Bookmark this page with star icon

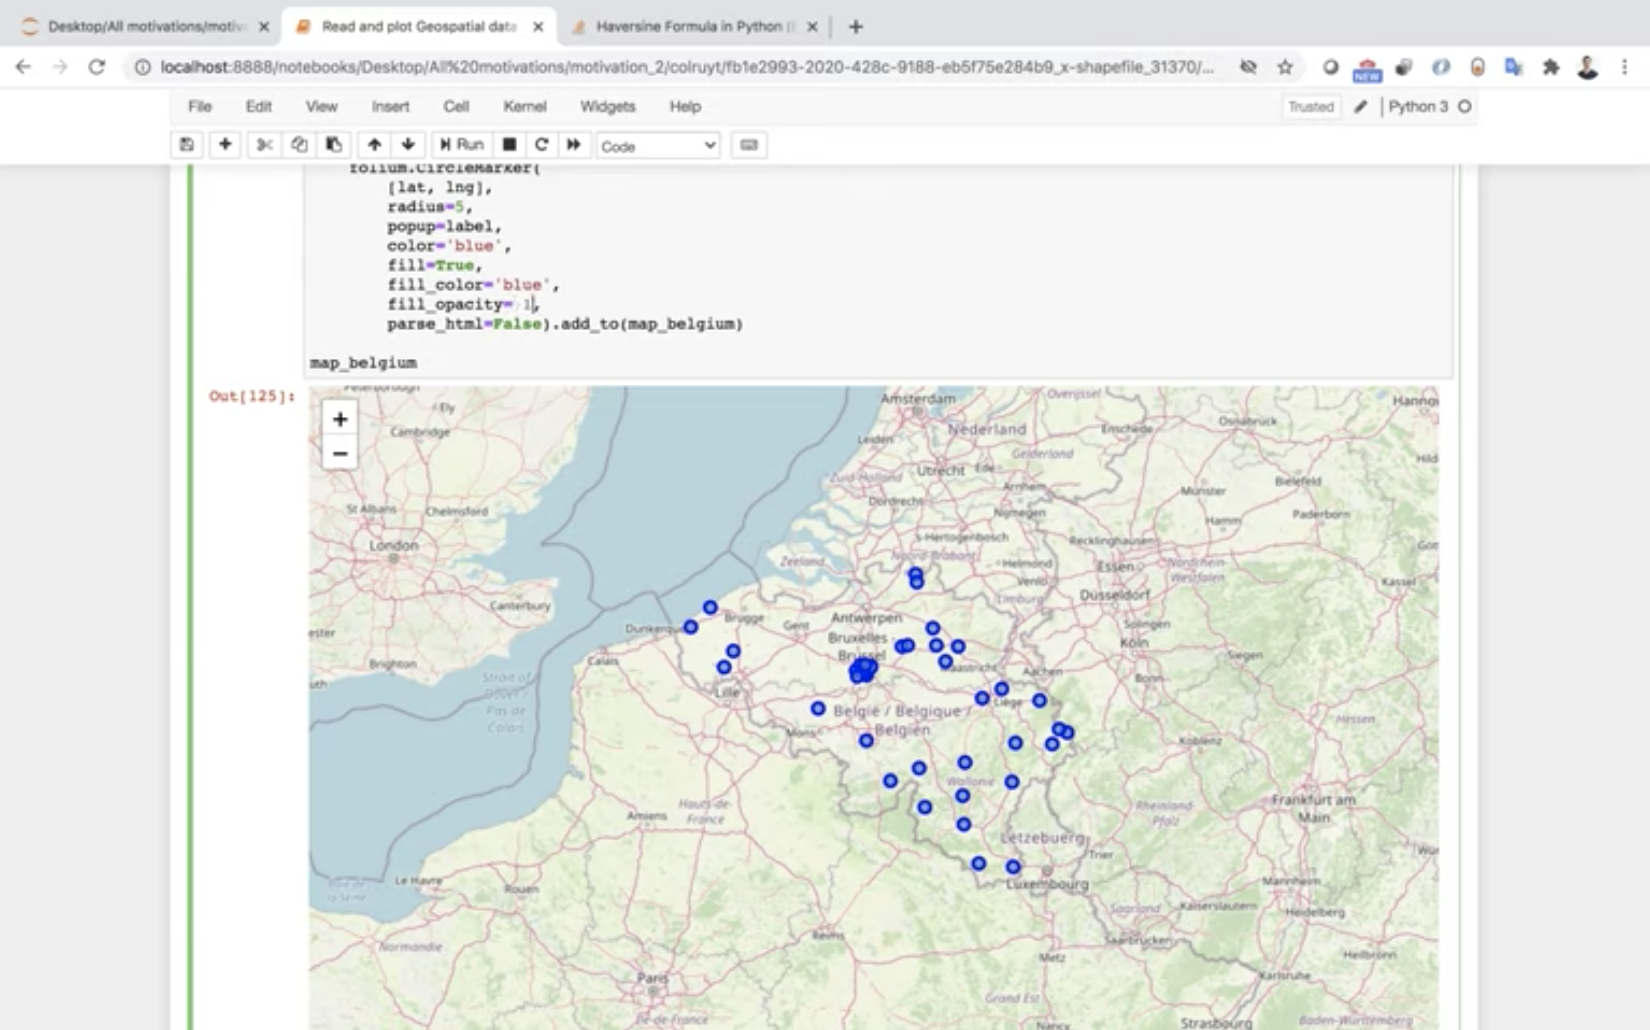[x=1285, y=67]
